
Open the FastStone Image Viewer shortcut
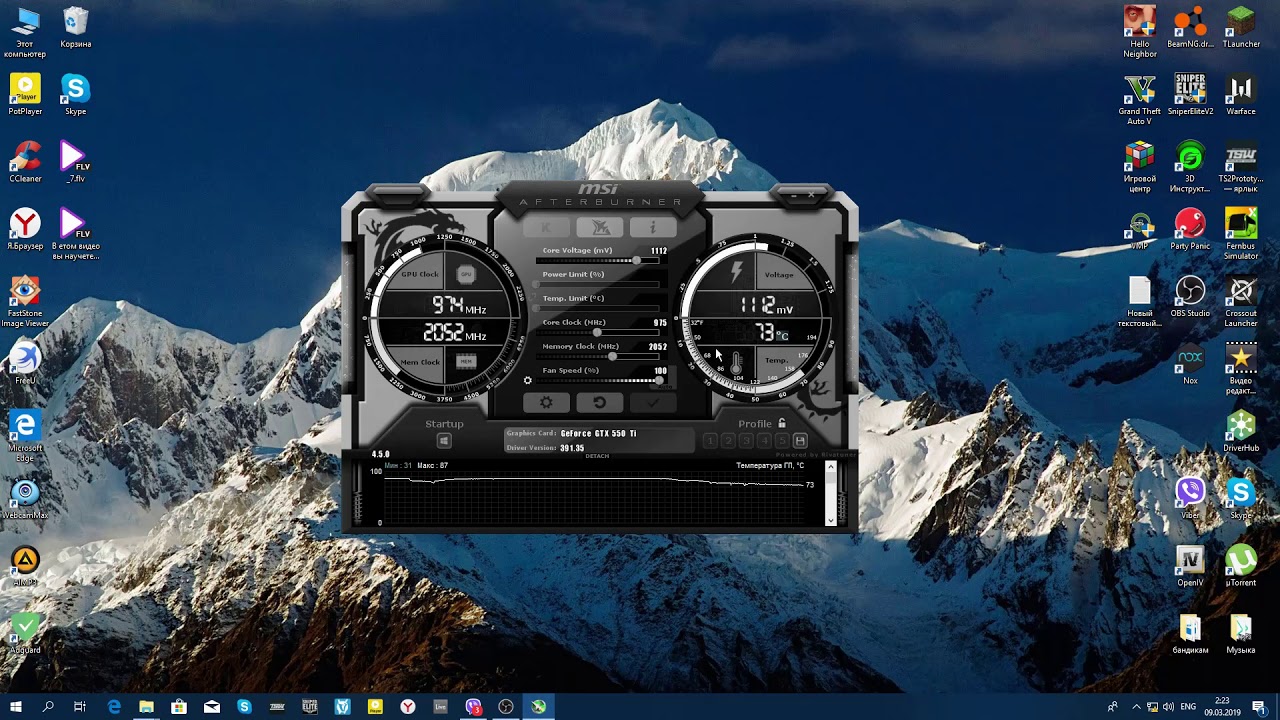[25, 302]
